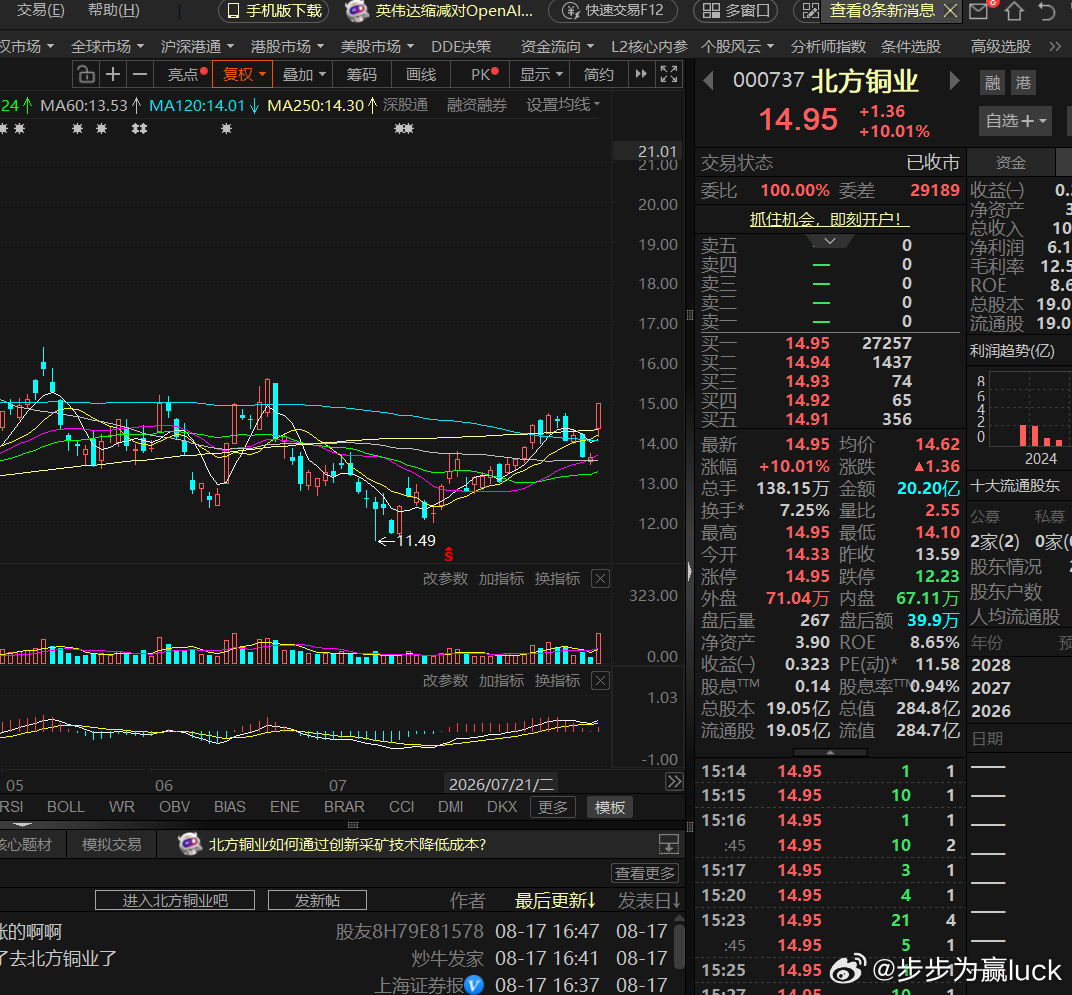1072x995 pixels.
Task: Close the MACD indicator panel
Action: pos(600,681)
